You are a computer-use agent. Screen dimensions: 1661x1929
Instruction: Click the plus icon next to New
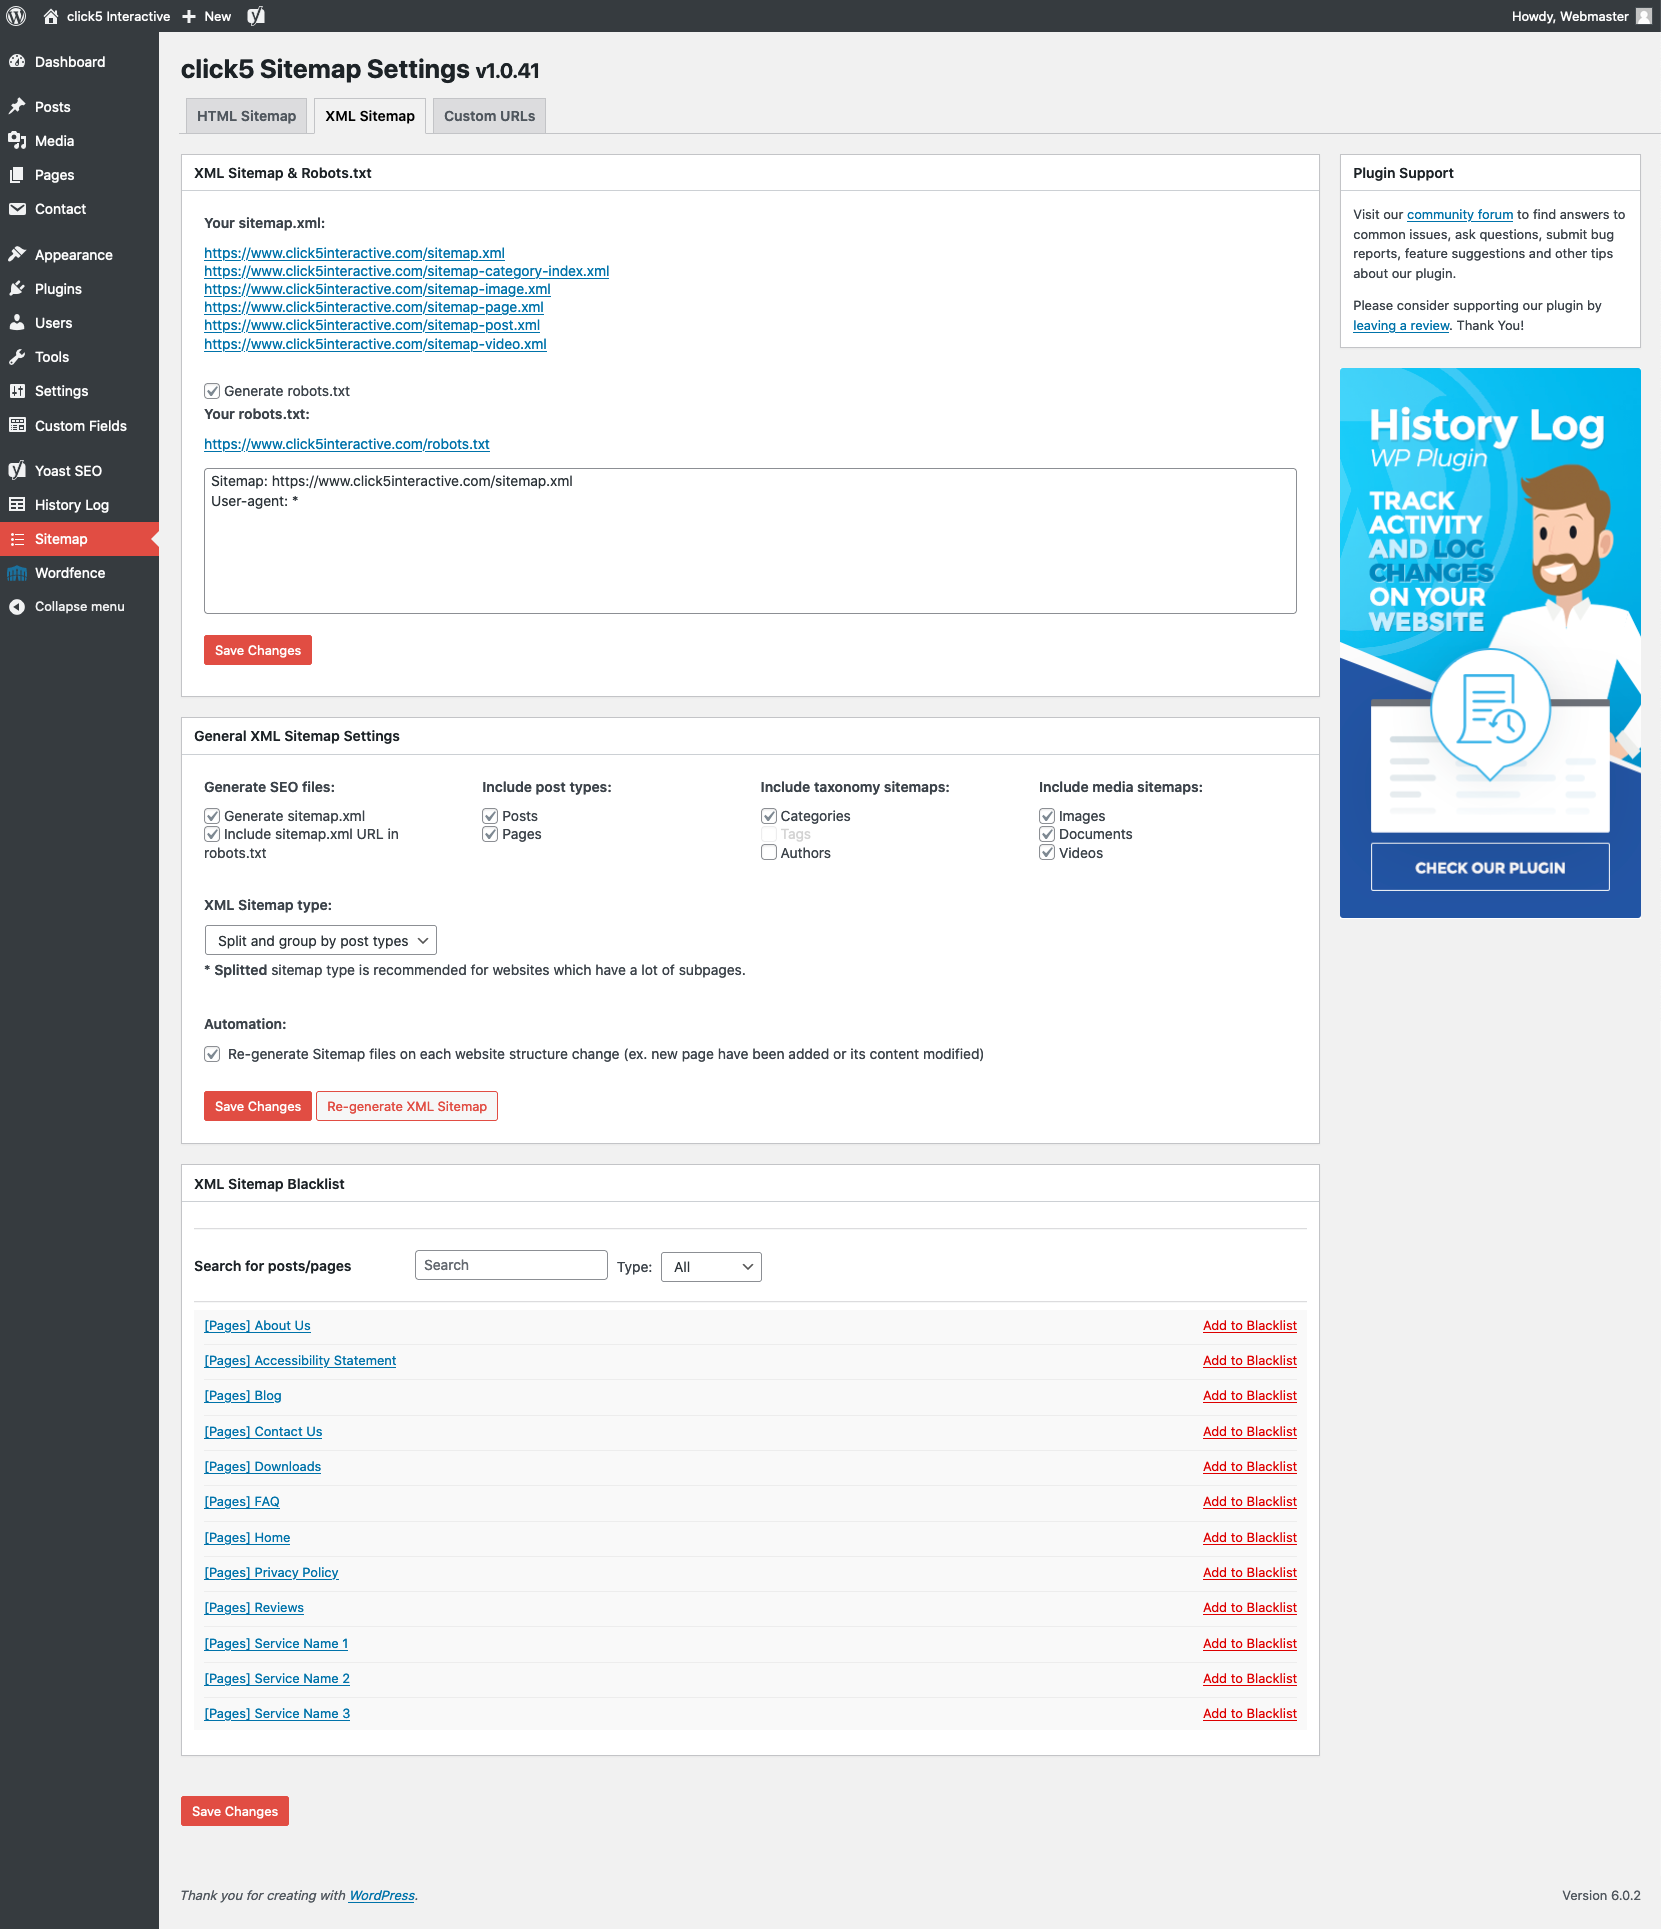pyautogui.click(x=189, y=16)
